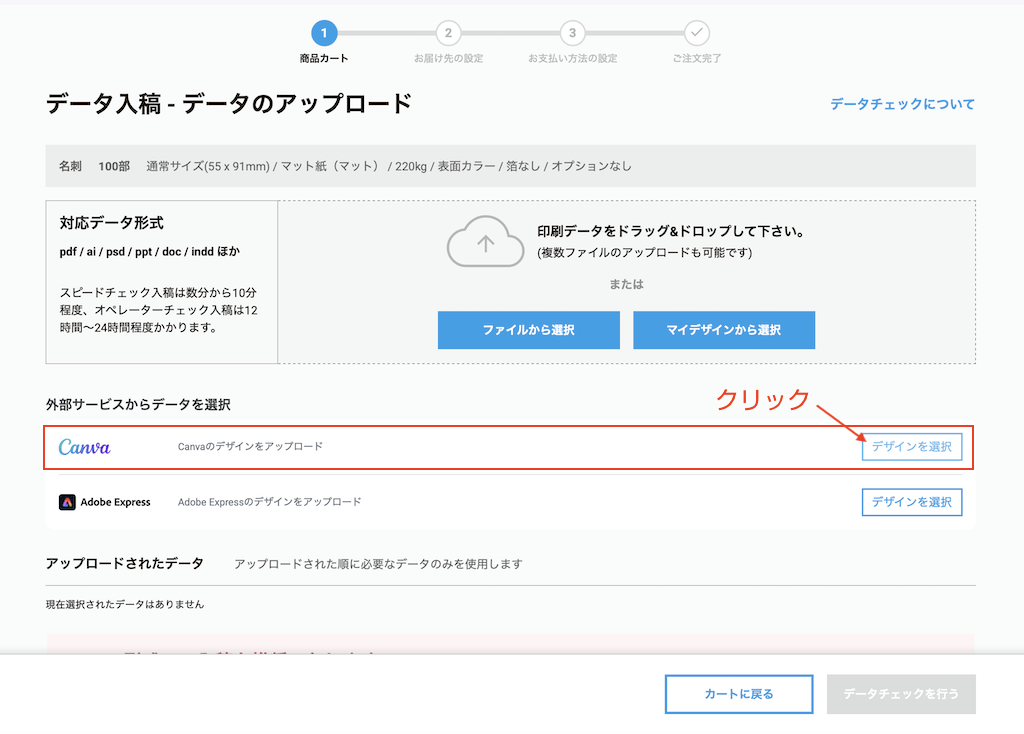Click the step 2 お届け先の設定 circle

tap(447, 32)
